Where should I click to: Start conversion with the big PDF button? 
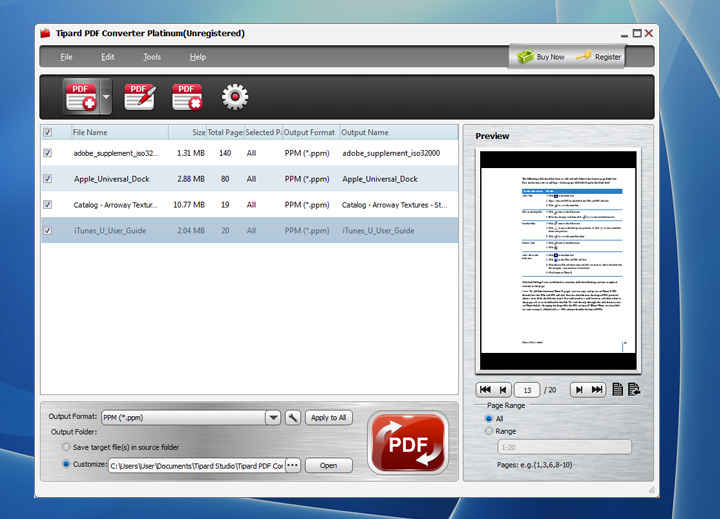(x=407, y=442)
